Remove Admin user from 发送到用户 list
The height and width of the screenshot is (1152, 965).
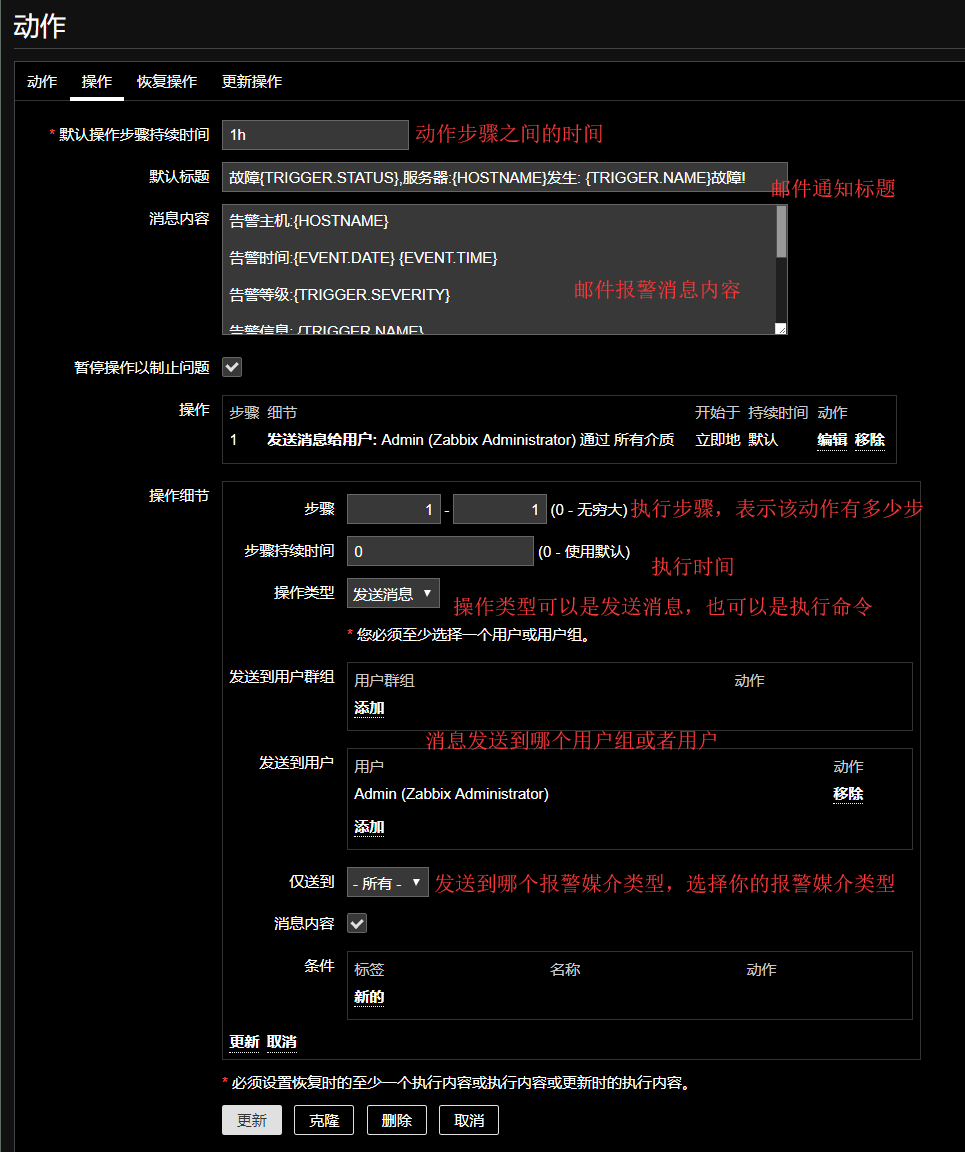pyautogui.click(x=848, y=794)
